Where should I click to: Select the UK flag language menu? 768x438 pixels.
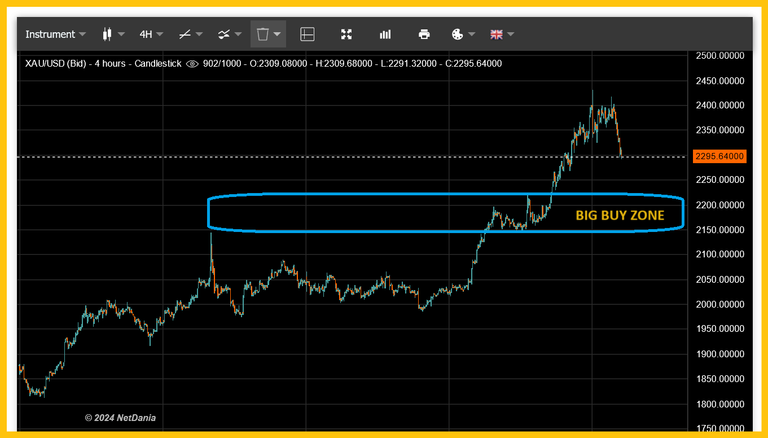497,34
